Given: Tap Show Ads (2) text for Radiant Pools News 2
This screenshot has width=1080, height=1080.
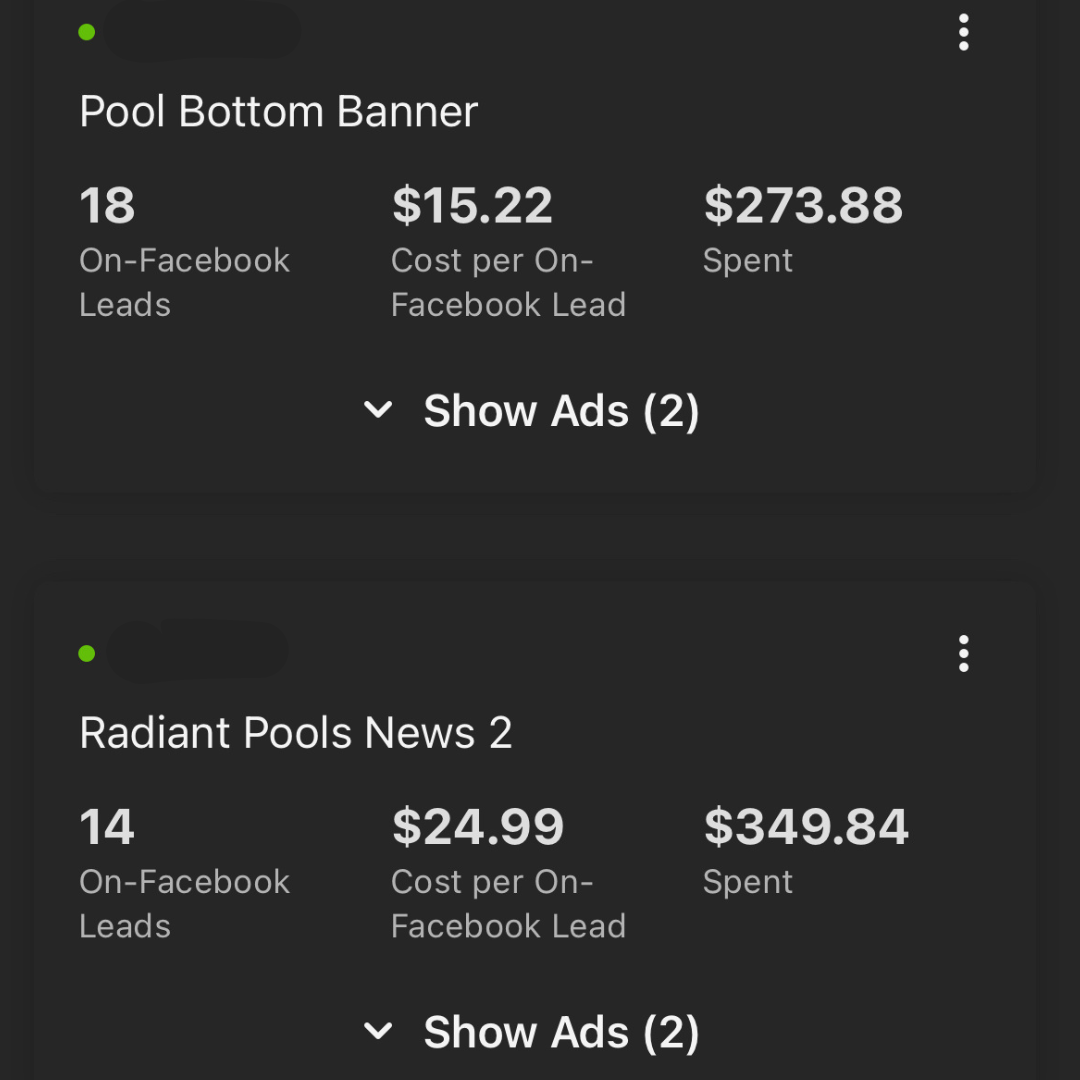Looking at the screenshot, I should (x=561, y=1032).
